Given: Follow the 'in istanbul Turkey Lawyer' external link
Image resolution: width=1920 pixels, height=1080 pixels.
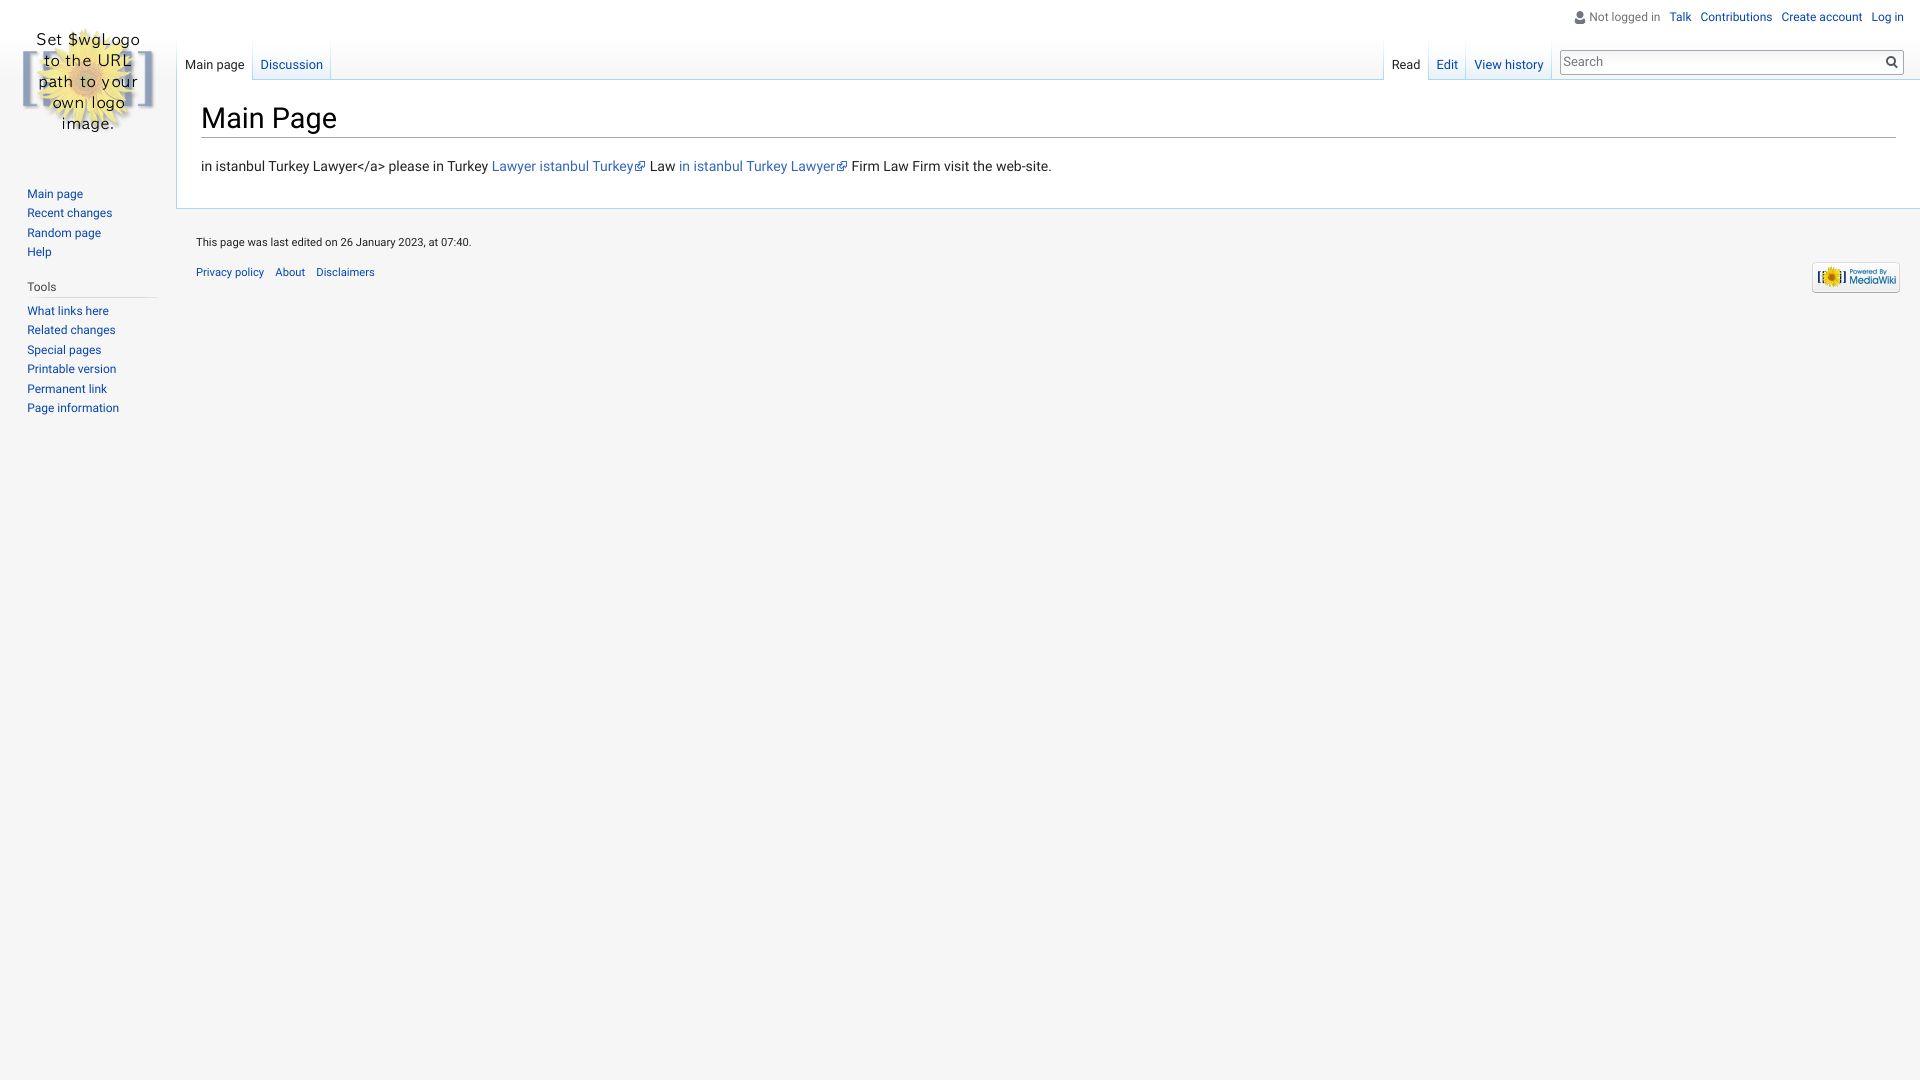Looking at the screenshot, I should point(763,167).
